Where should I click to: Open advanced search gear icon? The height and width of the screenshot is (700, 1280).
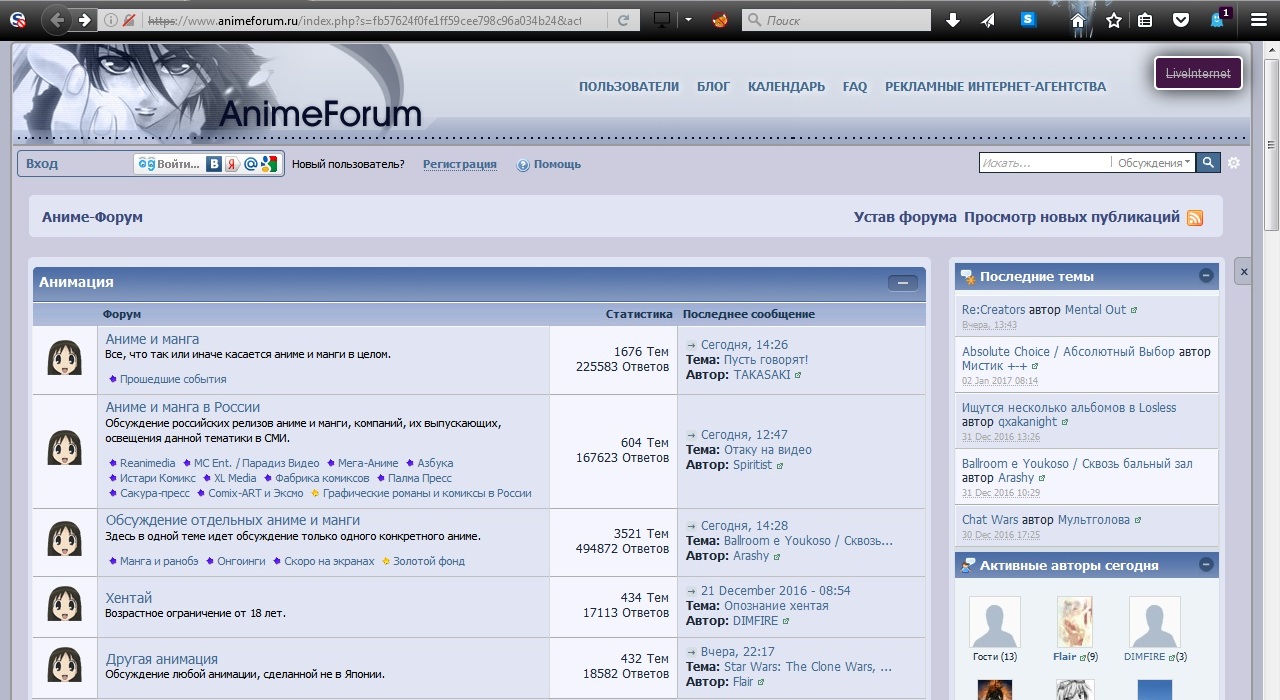(1234, 163)
